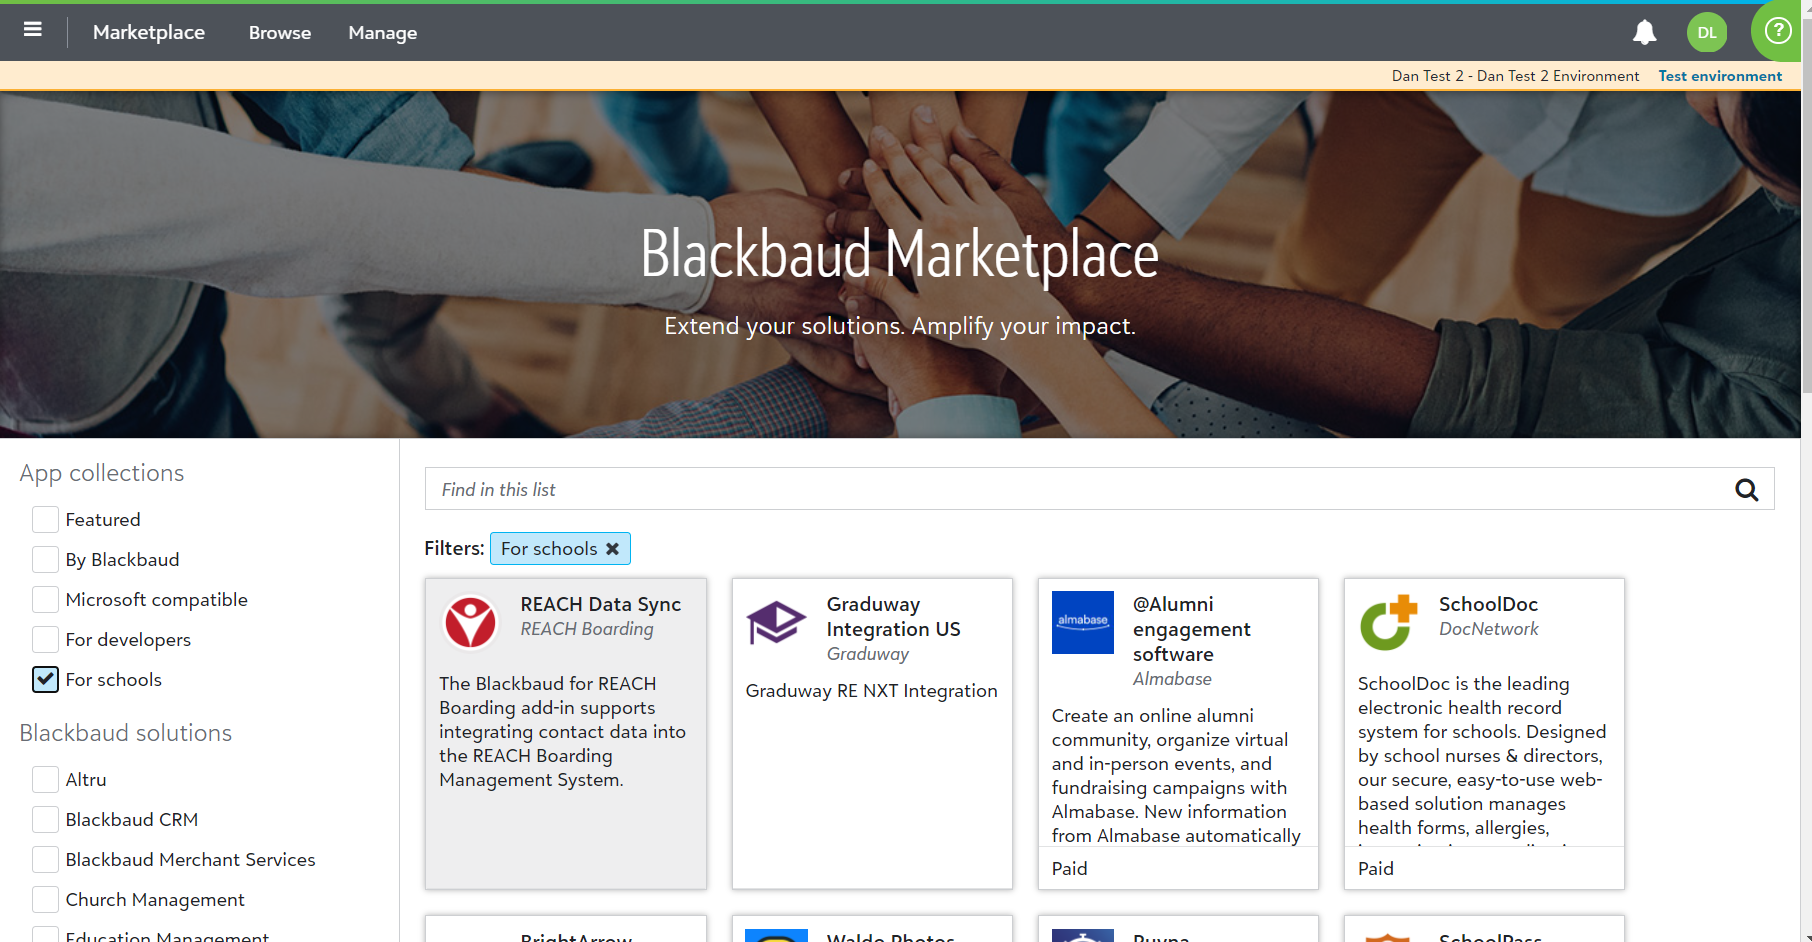Click the Dan Test 2 environment name
This screenshot has width=1812, height=942.
1515,76
